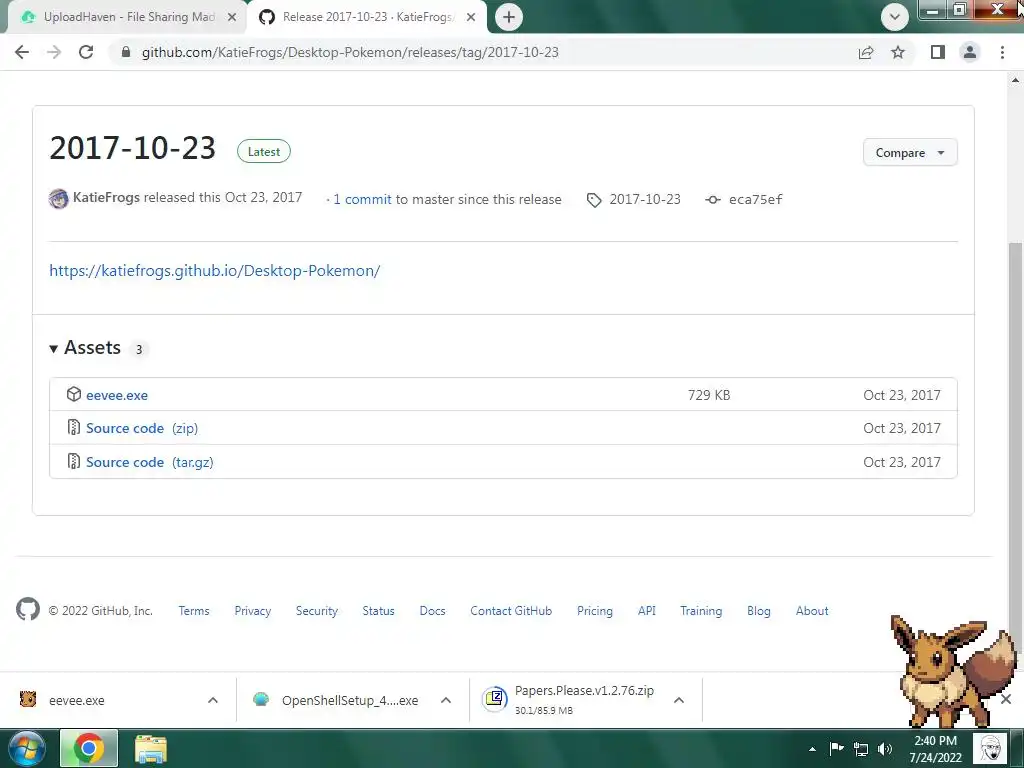The width and height of the screenshot is (1024, 768).
Task: Open the Training footer link
Action: [x=701, y=611]
